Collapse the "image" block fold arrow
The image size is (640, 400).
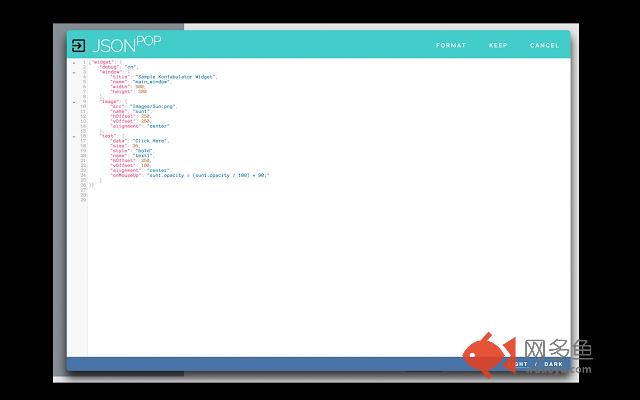74,102
